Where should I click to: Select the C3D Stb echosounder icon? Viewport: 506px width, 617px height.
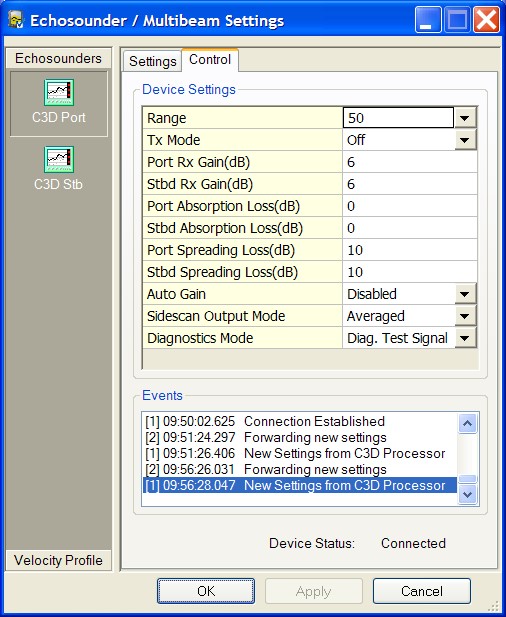pyautogui.click(x=59, y=159)
